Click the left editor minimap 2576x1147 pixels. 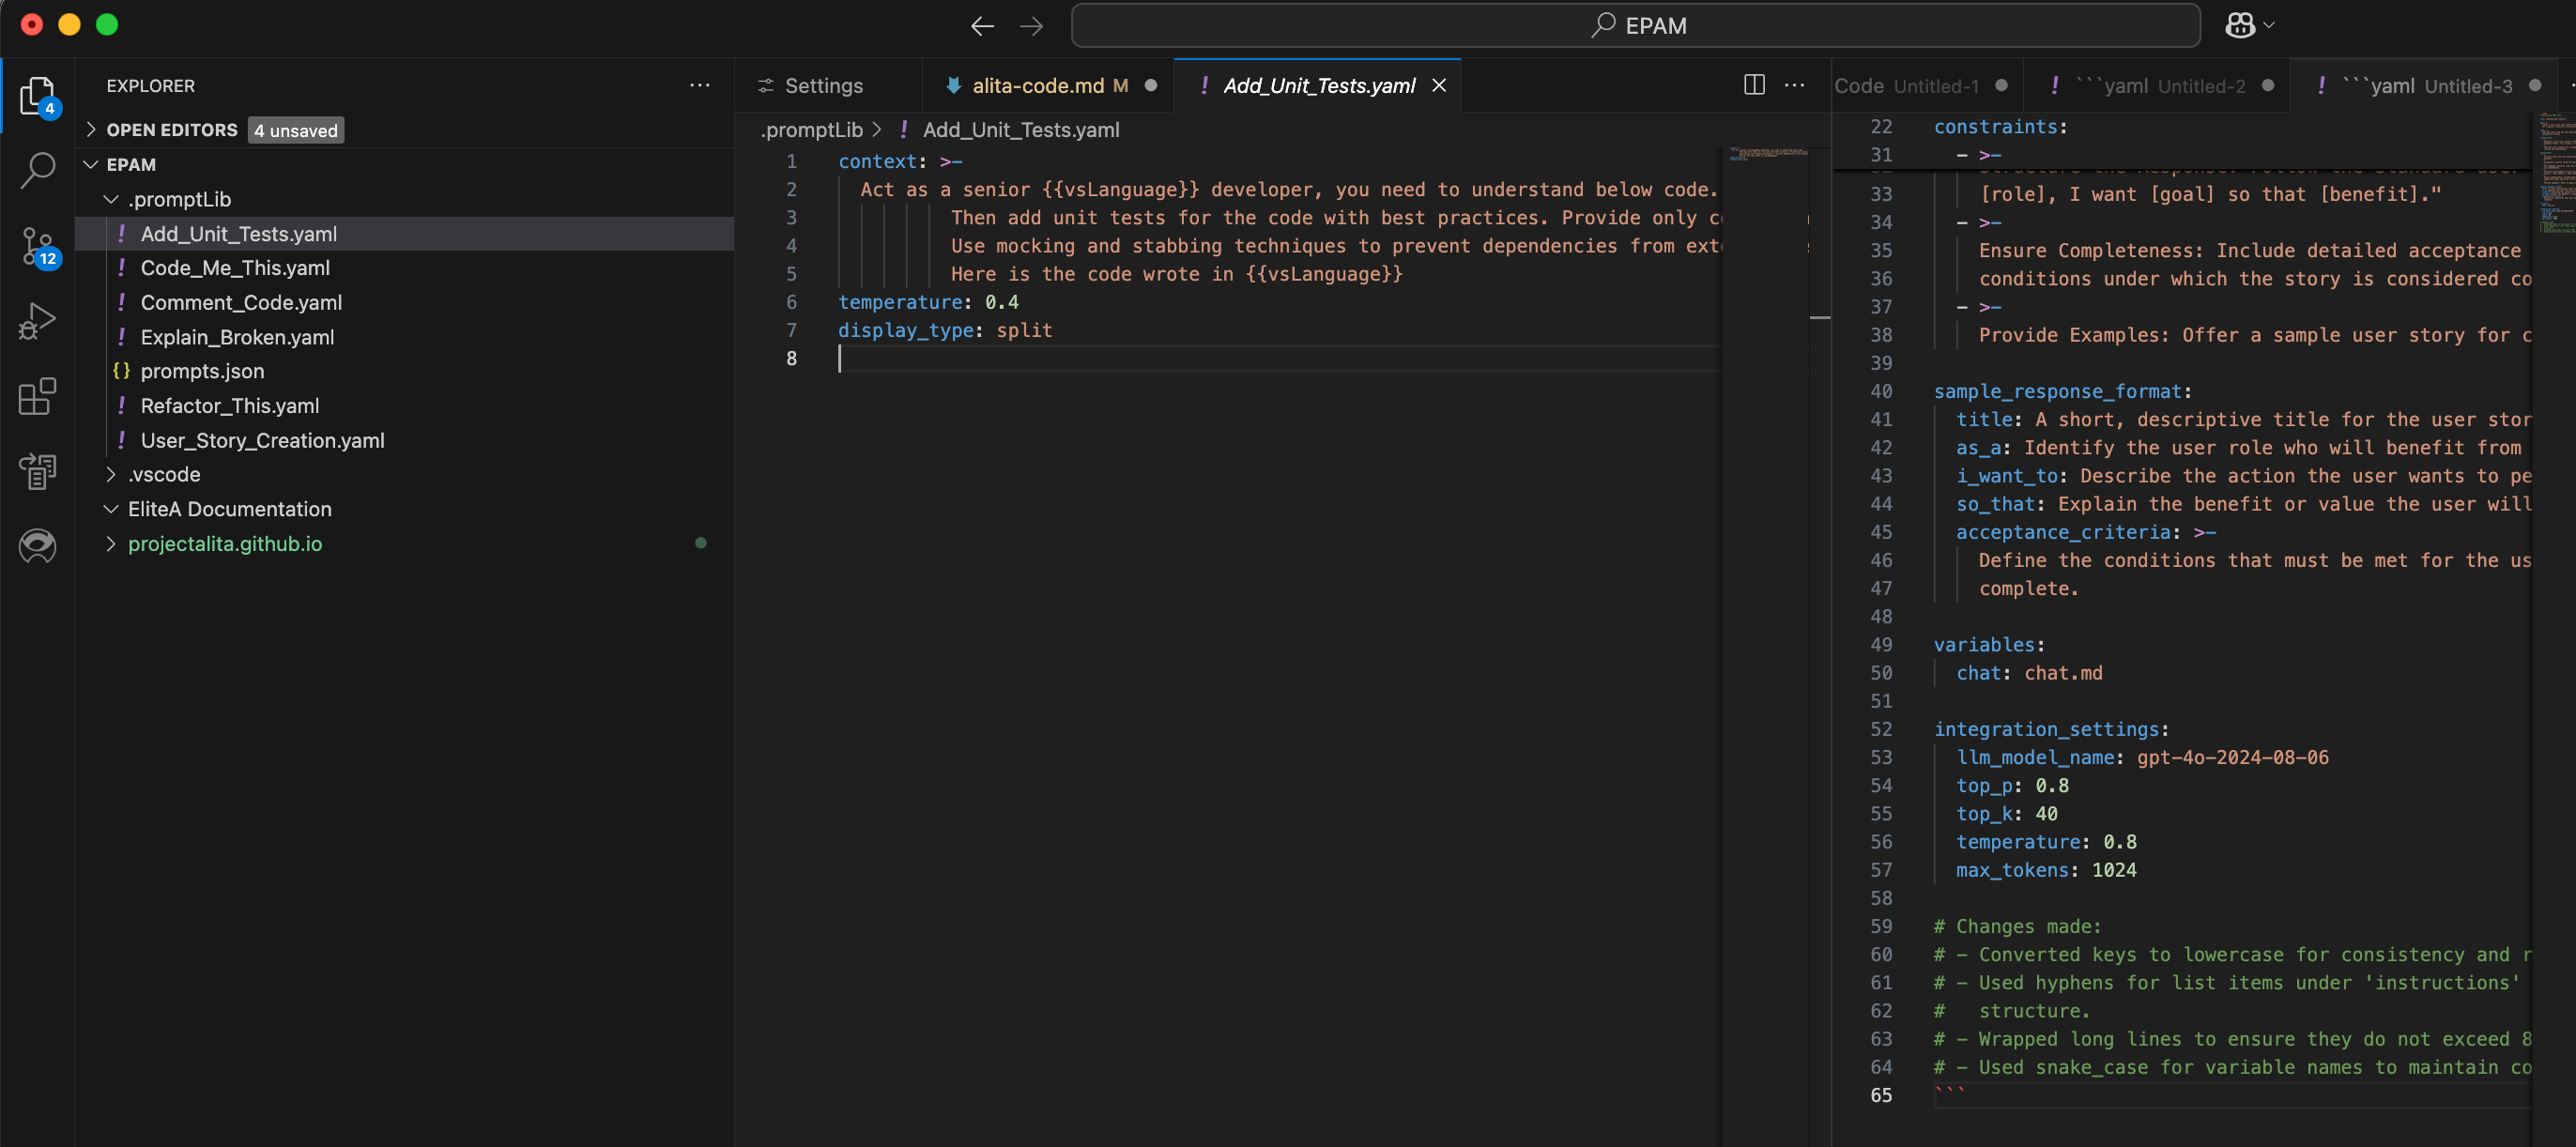pyautogui.click(x=1768, y=154)
